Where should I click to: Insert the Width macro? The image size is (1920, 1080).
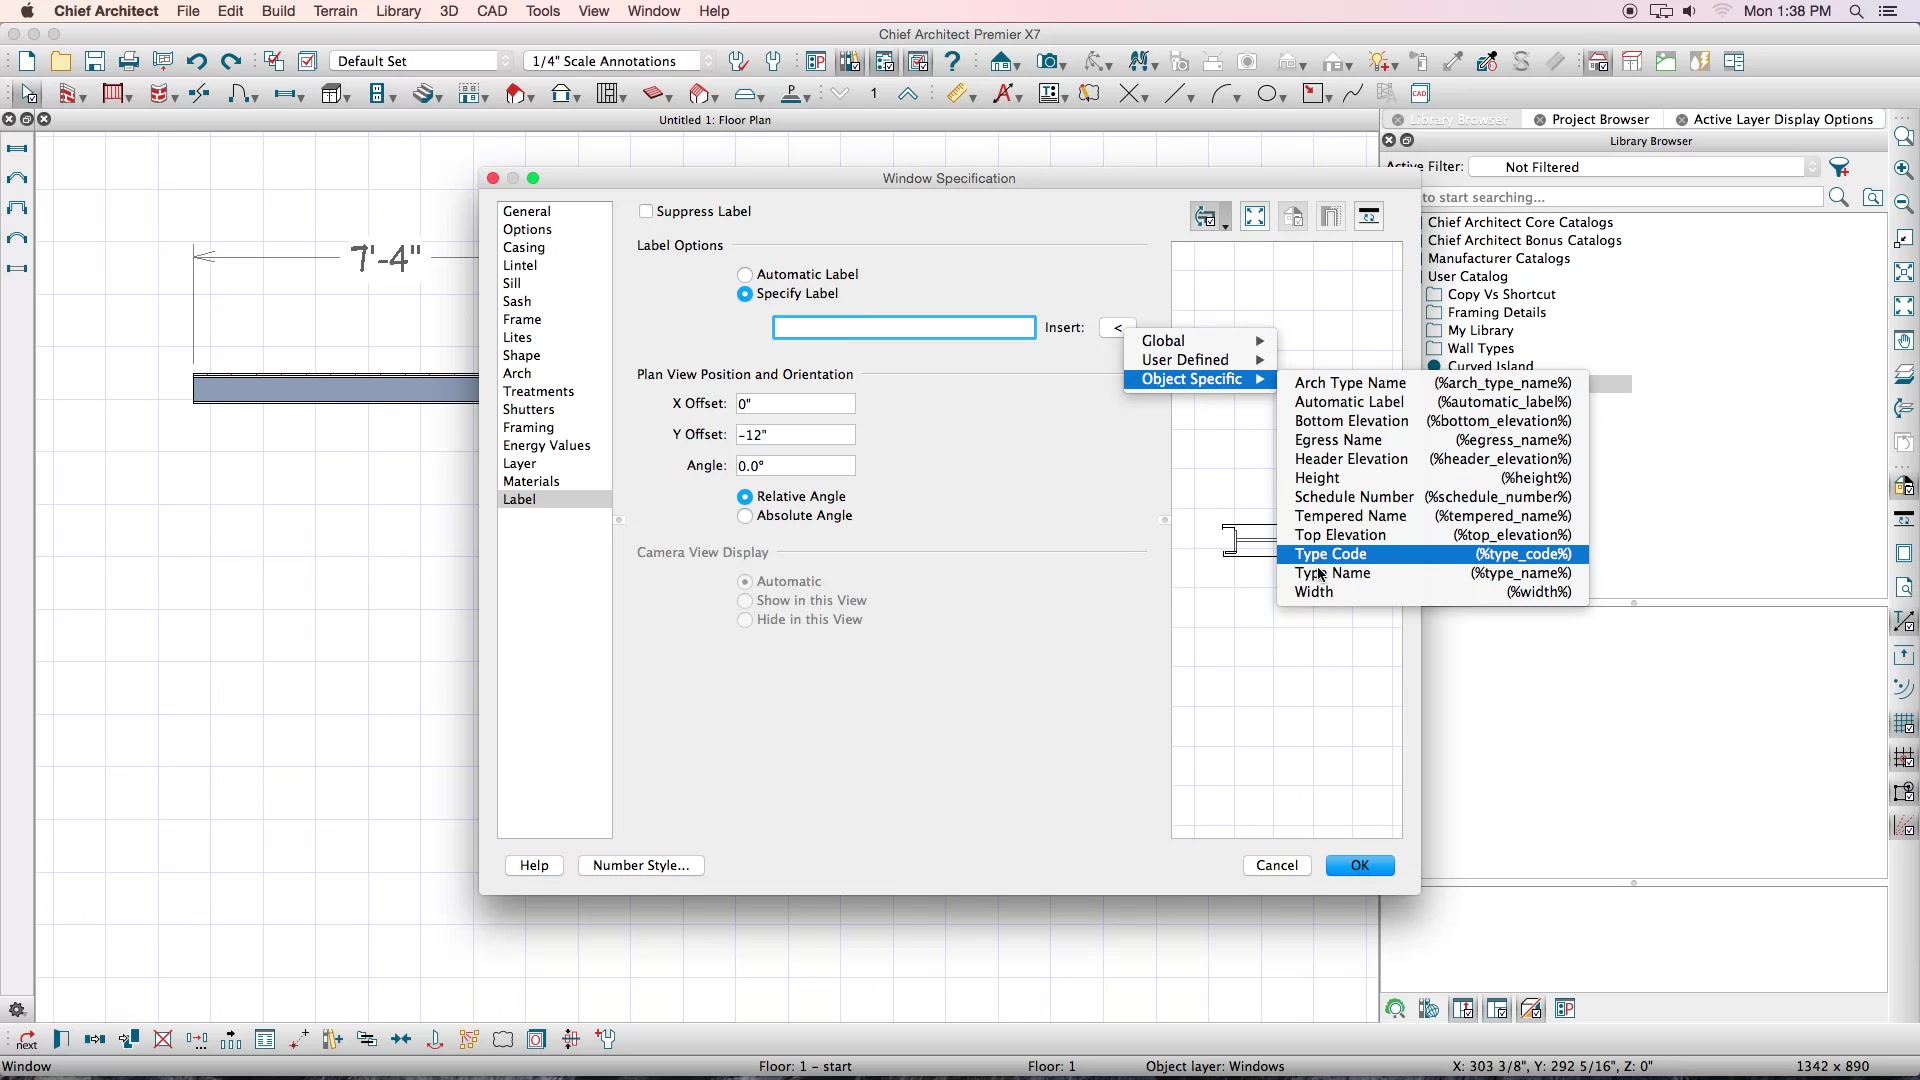click(x=1432, y=592)
